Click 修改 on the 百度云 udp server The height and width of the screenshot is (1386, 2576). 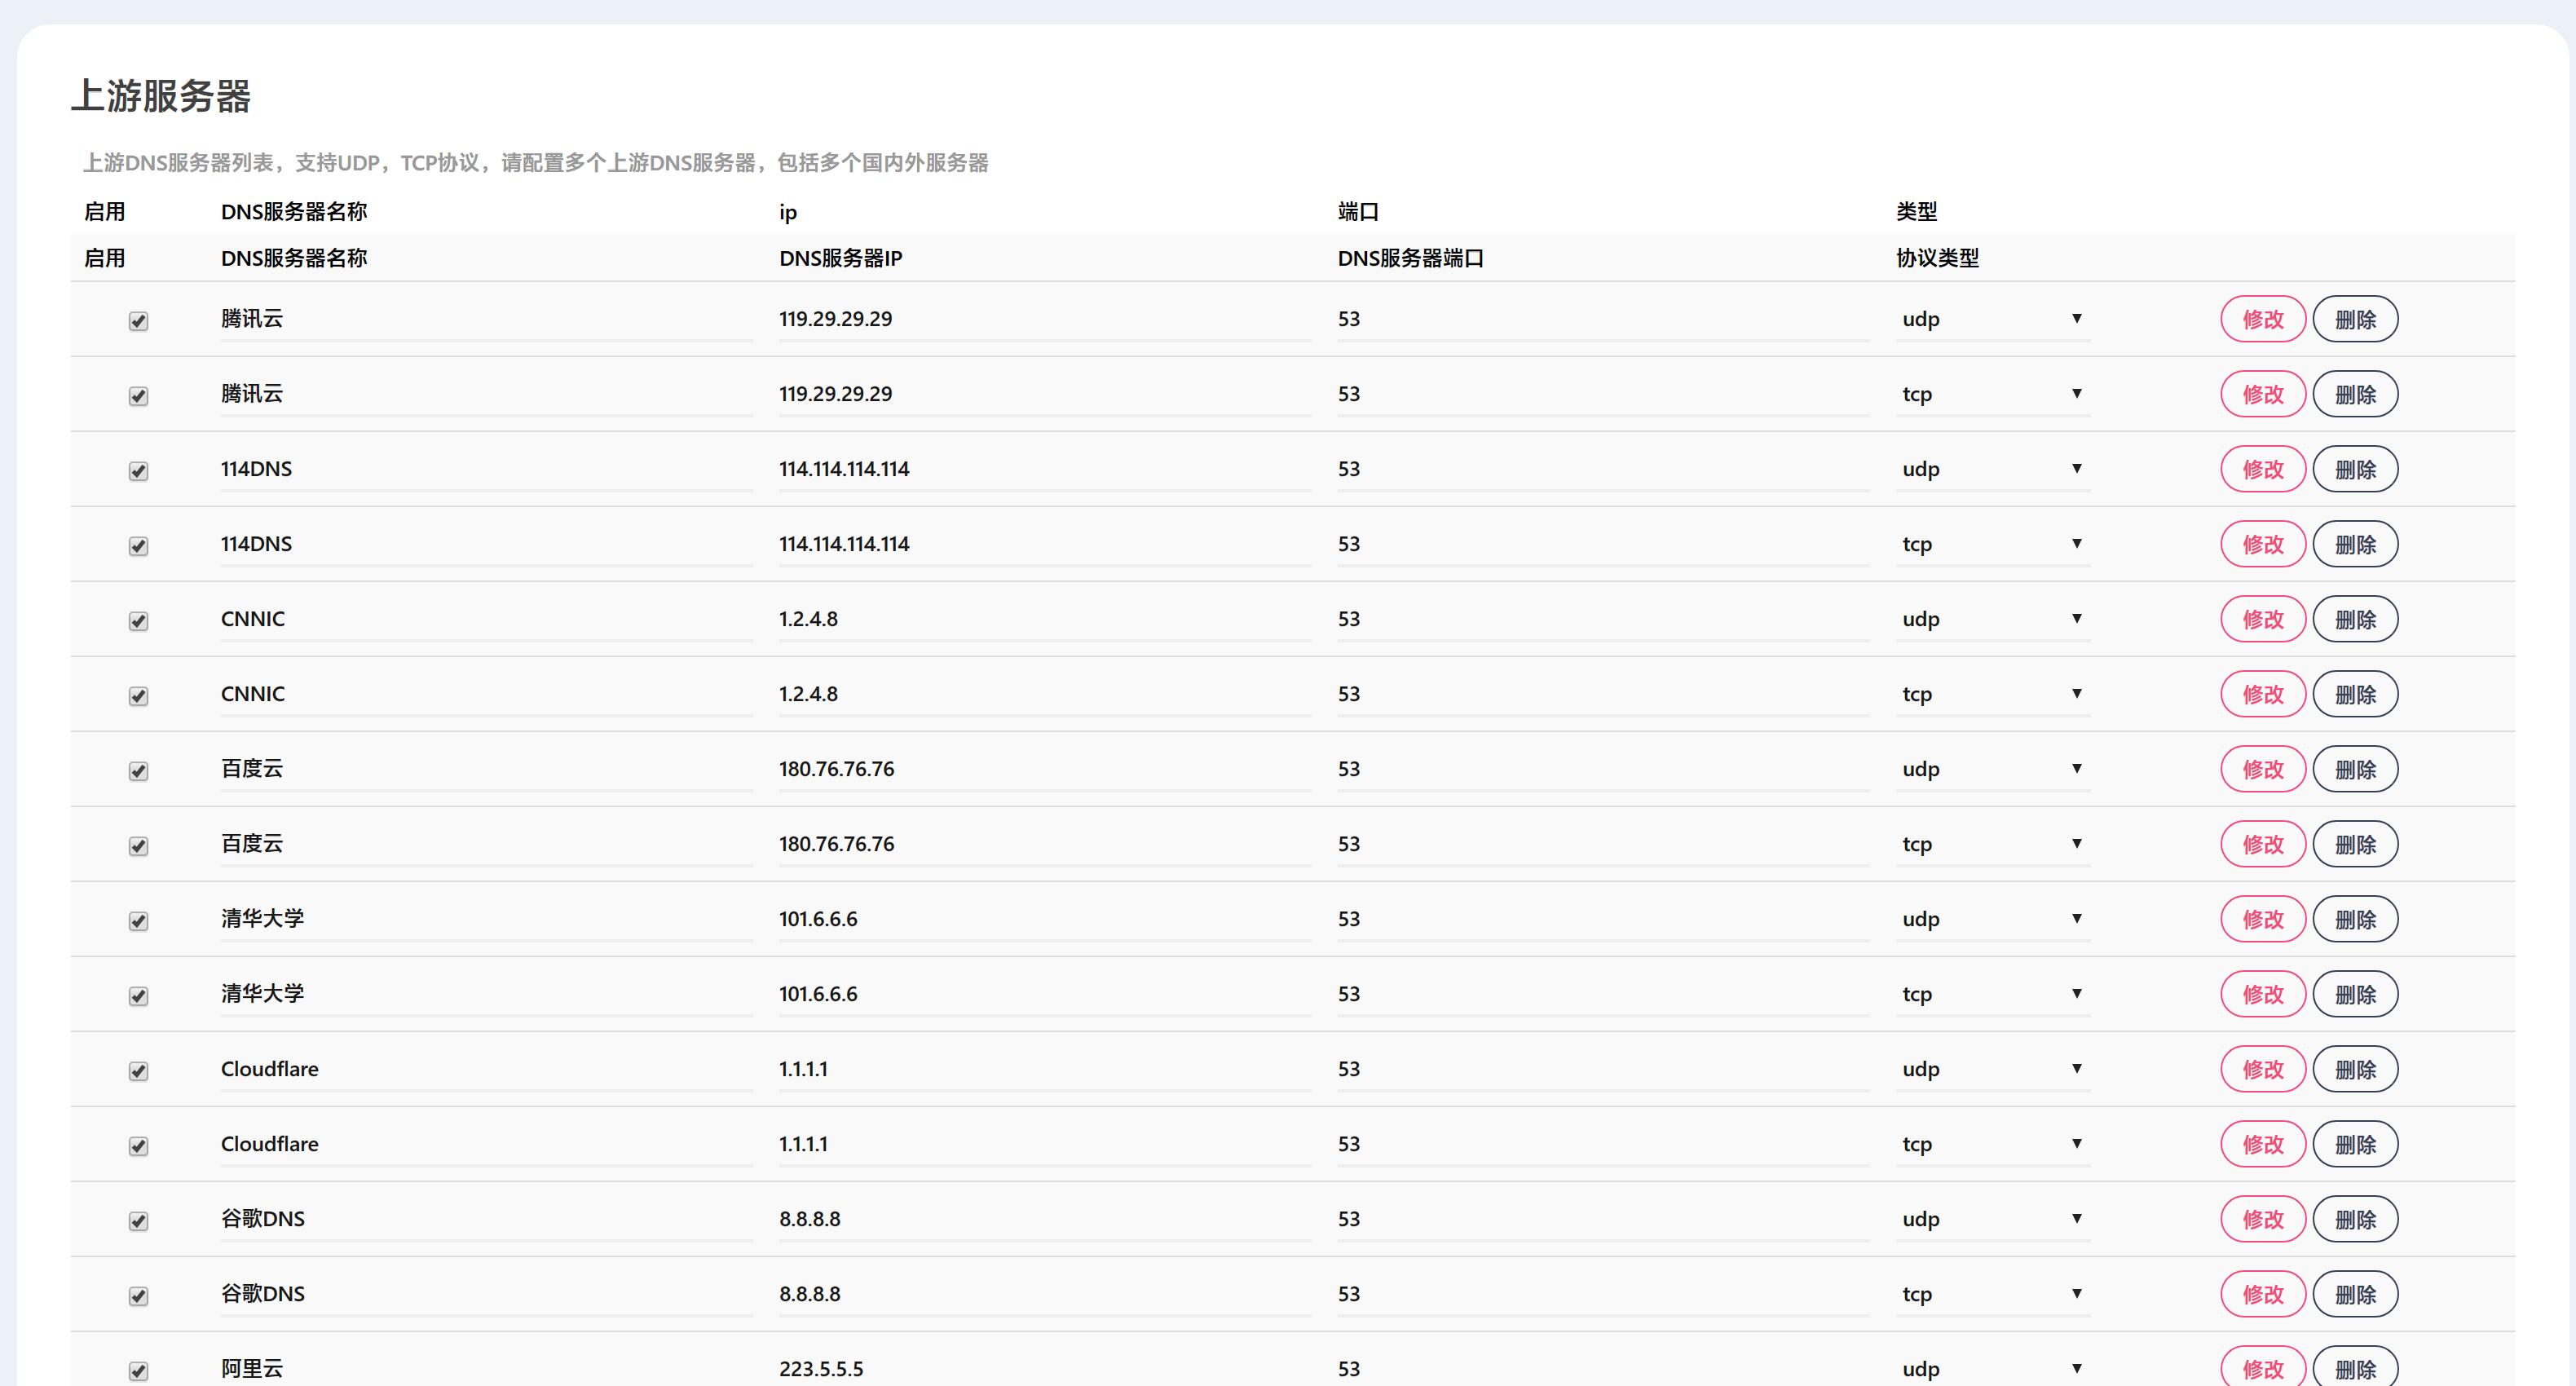tap(2262, 769)
